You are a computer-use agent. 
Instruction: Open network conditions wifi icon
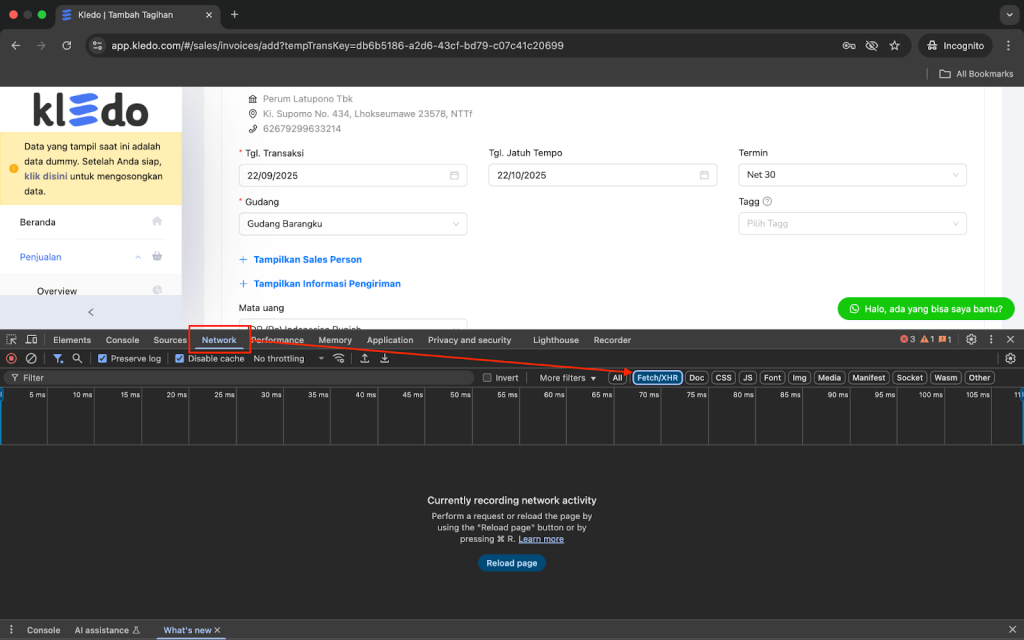pos(339,358)
